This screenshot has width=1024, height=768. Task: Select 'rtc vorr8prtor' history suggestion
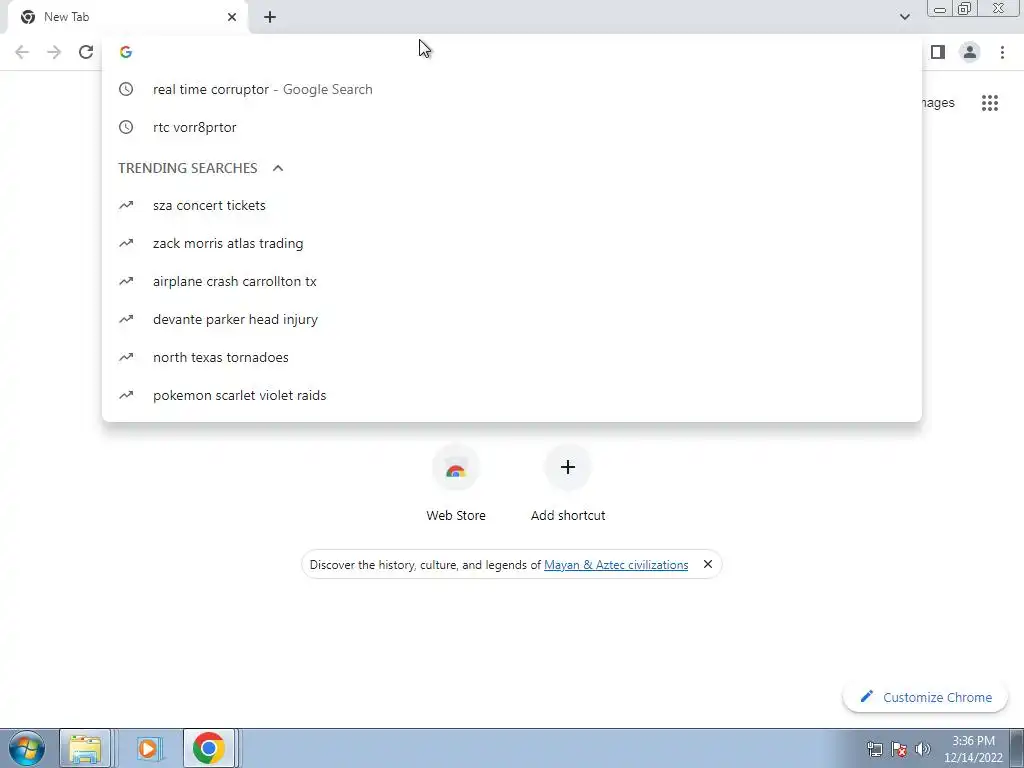(512, 127)
